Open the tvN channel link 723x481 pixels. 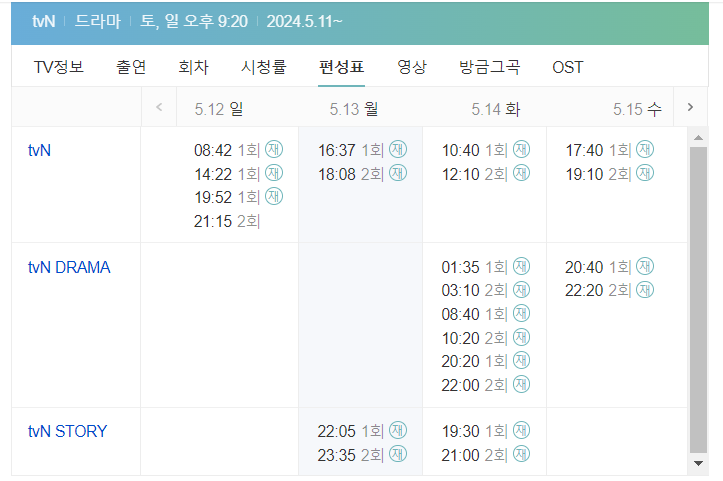pos(39,150)
